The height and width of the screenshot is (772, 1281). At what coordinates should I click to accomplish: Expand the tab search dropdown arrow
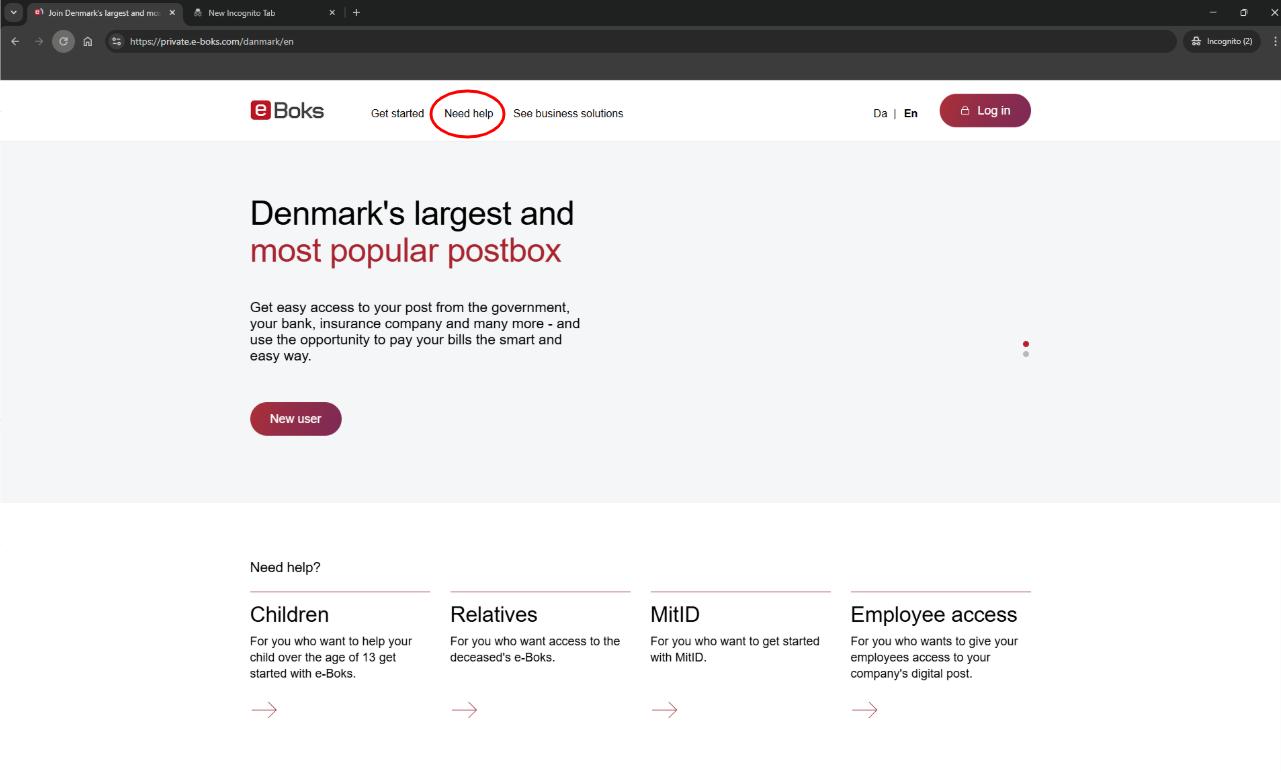click(13, 12)
